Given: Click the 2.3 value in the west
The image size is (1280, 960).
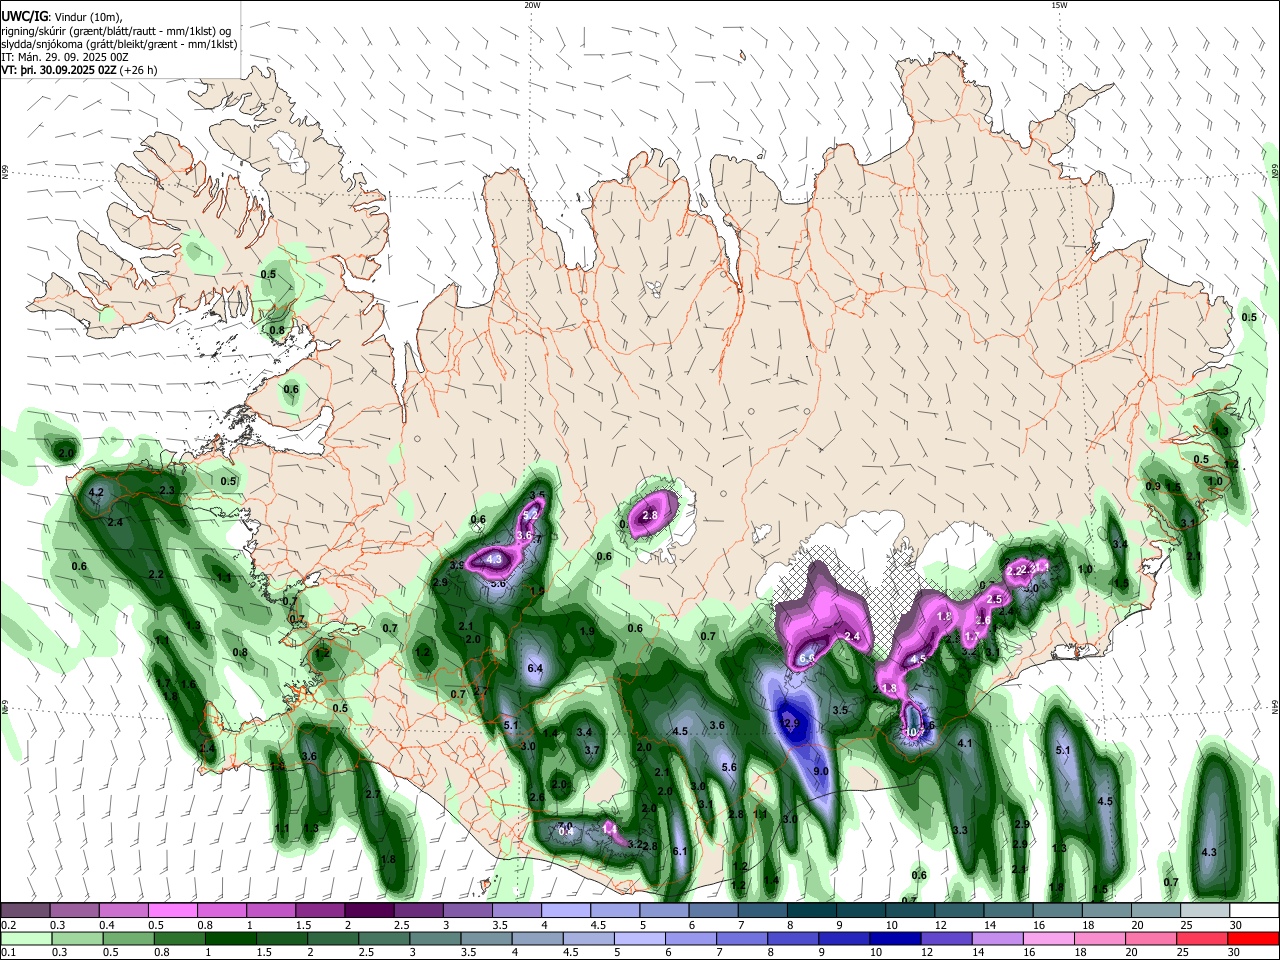Looking at the screenshot, I should (168, 490).
